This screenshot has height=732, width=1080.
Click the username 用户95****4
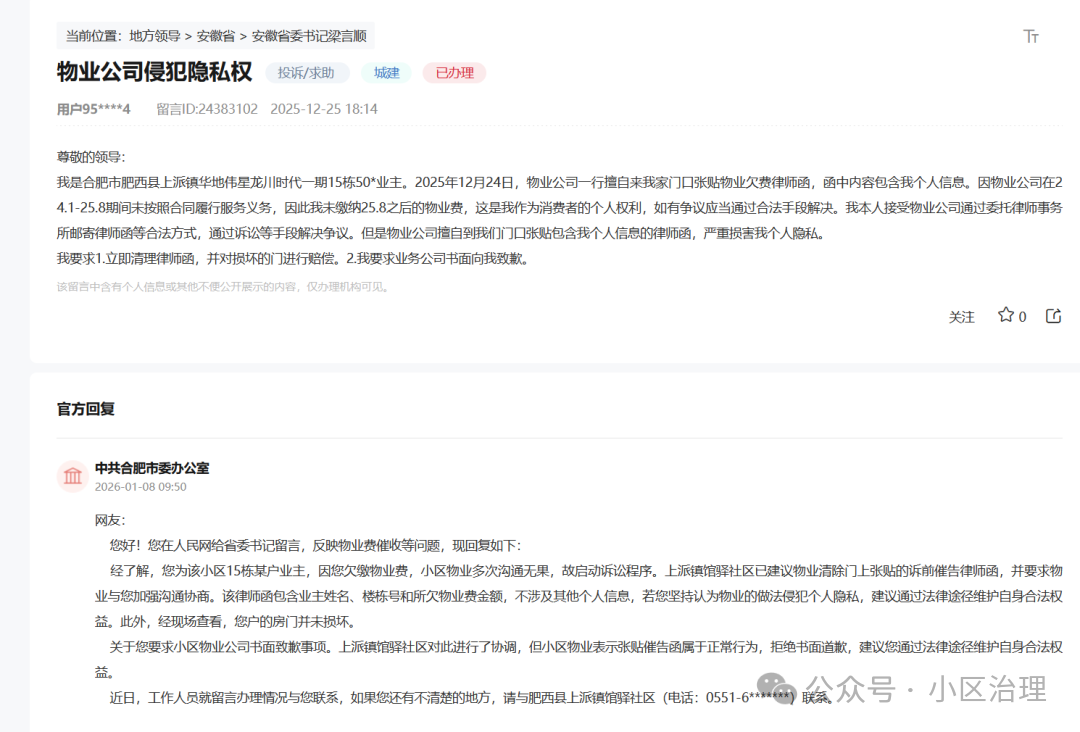[94, 109]
